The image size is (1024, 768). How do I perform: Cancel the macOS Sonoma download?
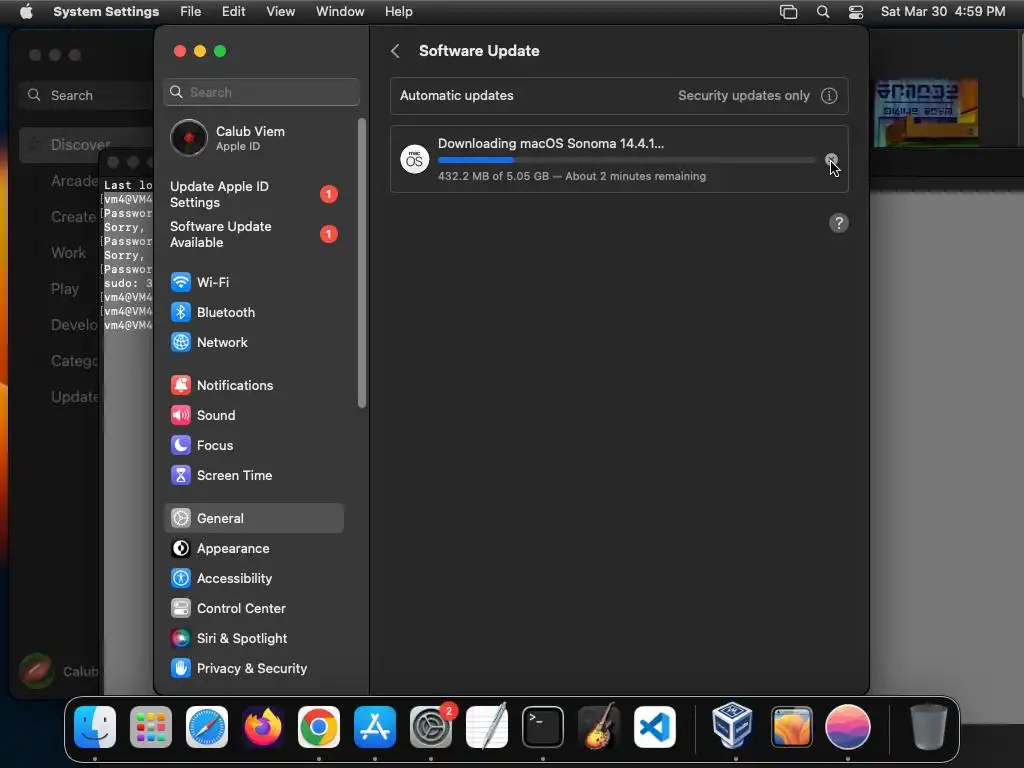pyautogui.click(x=831, y=159)
